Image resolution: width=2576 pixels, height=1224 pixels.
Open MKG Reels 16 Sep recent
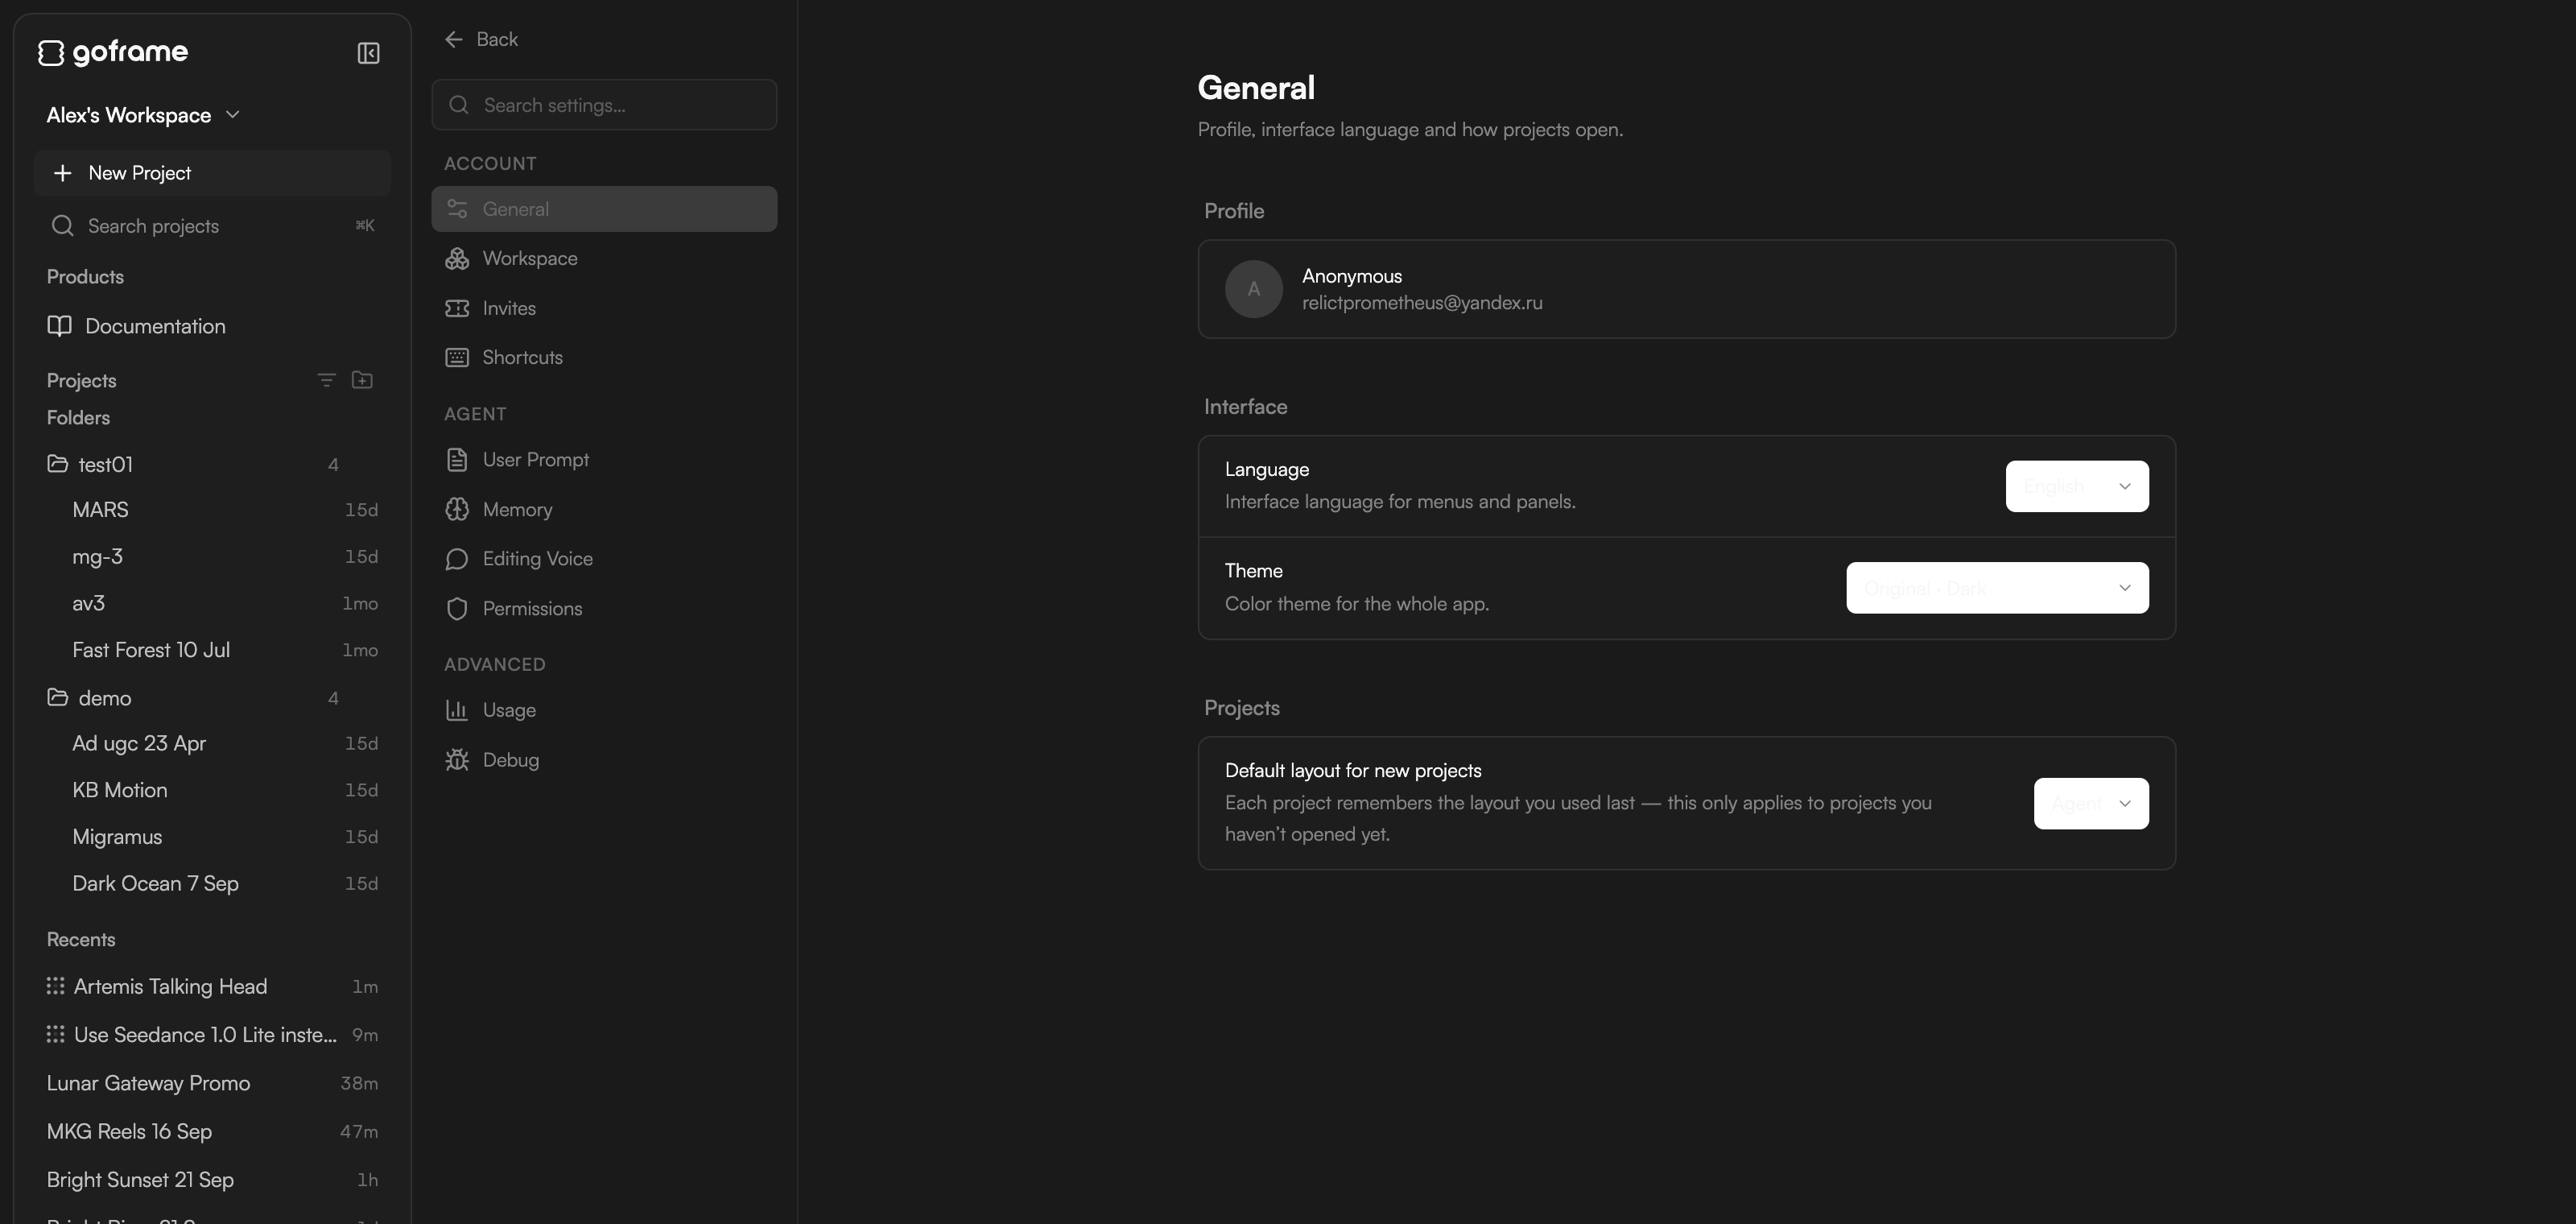coord(212,1131)
